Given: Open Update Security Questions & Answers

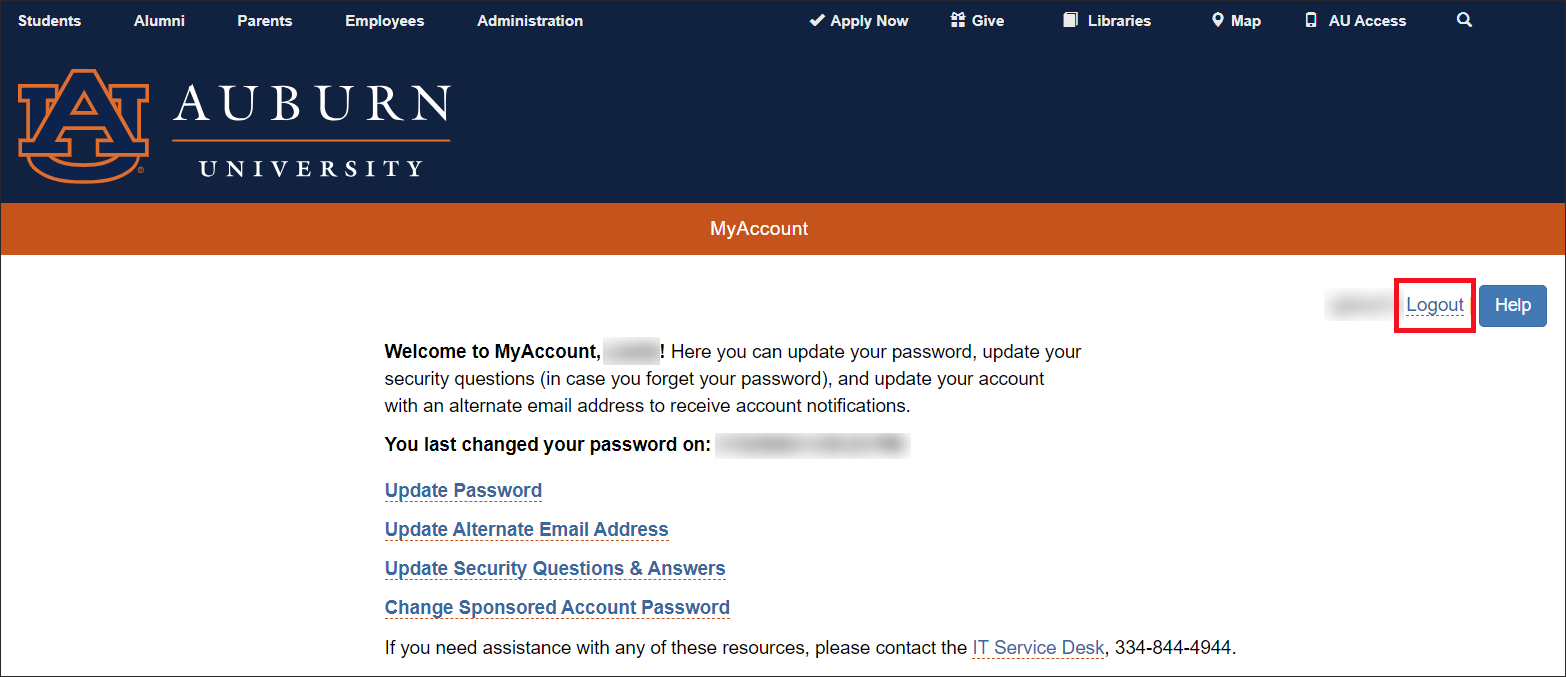Looking at the screenshot, I should pyautogui.click(x=554, y=568).
